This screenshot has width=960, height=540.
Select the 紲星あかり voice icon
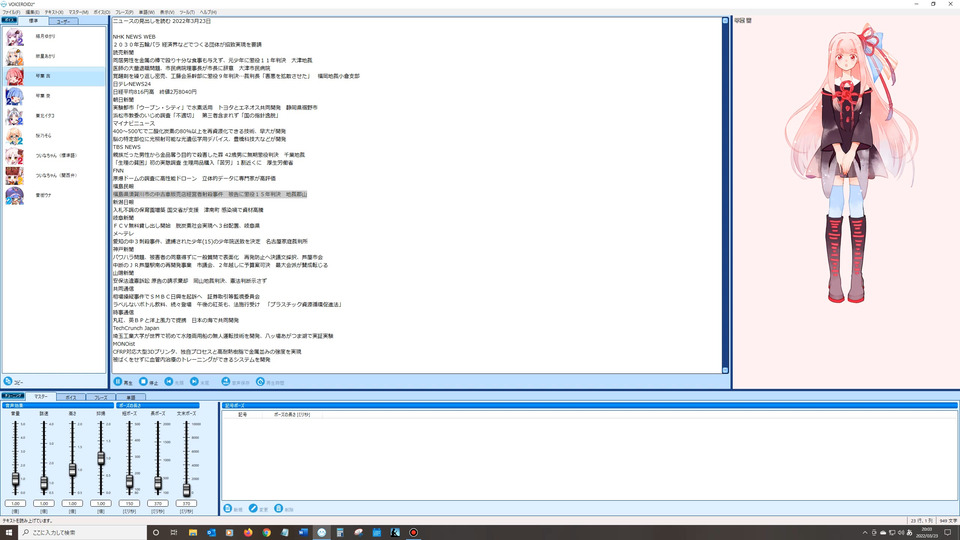point(14,56)
